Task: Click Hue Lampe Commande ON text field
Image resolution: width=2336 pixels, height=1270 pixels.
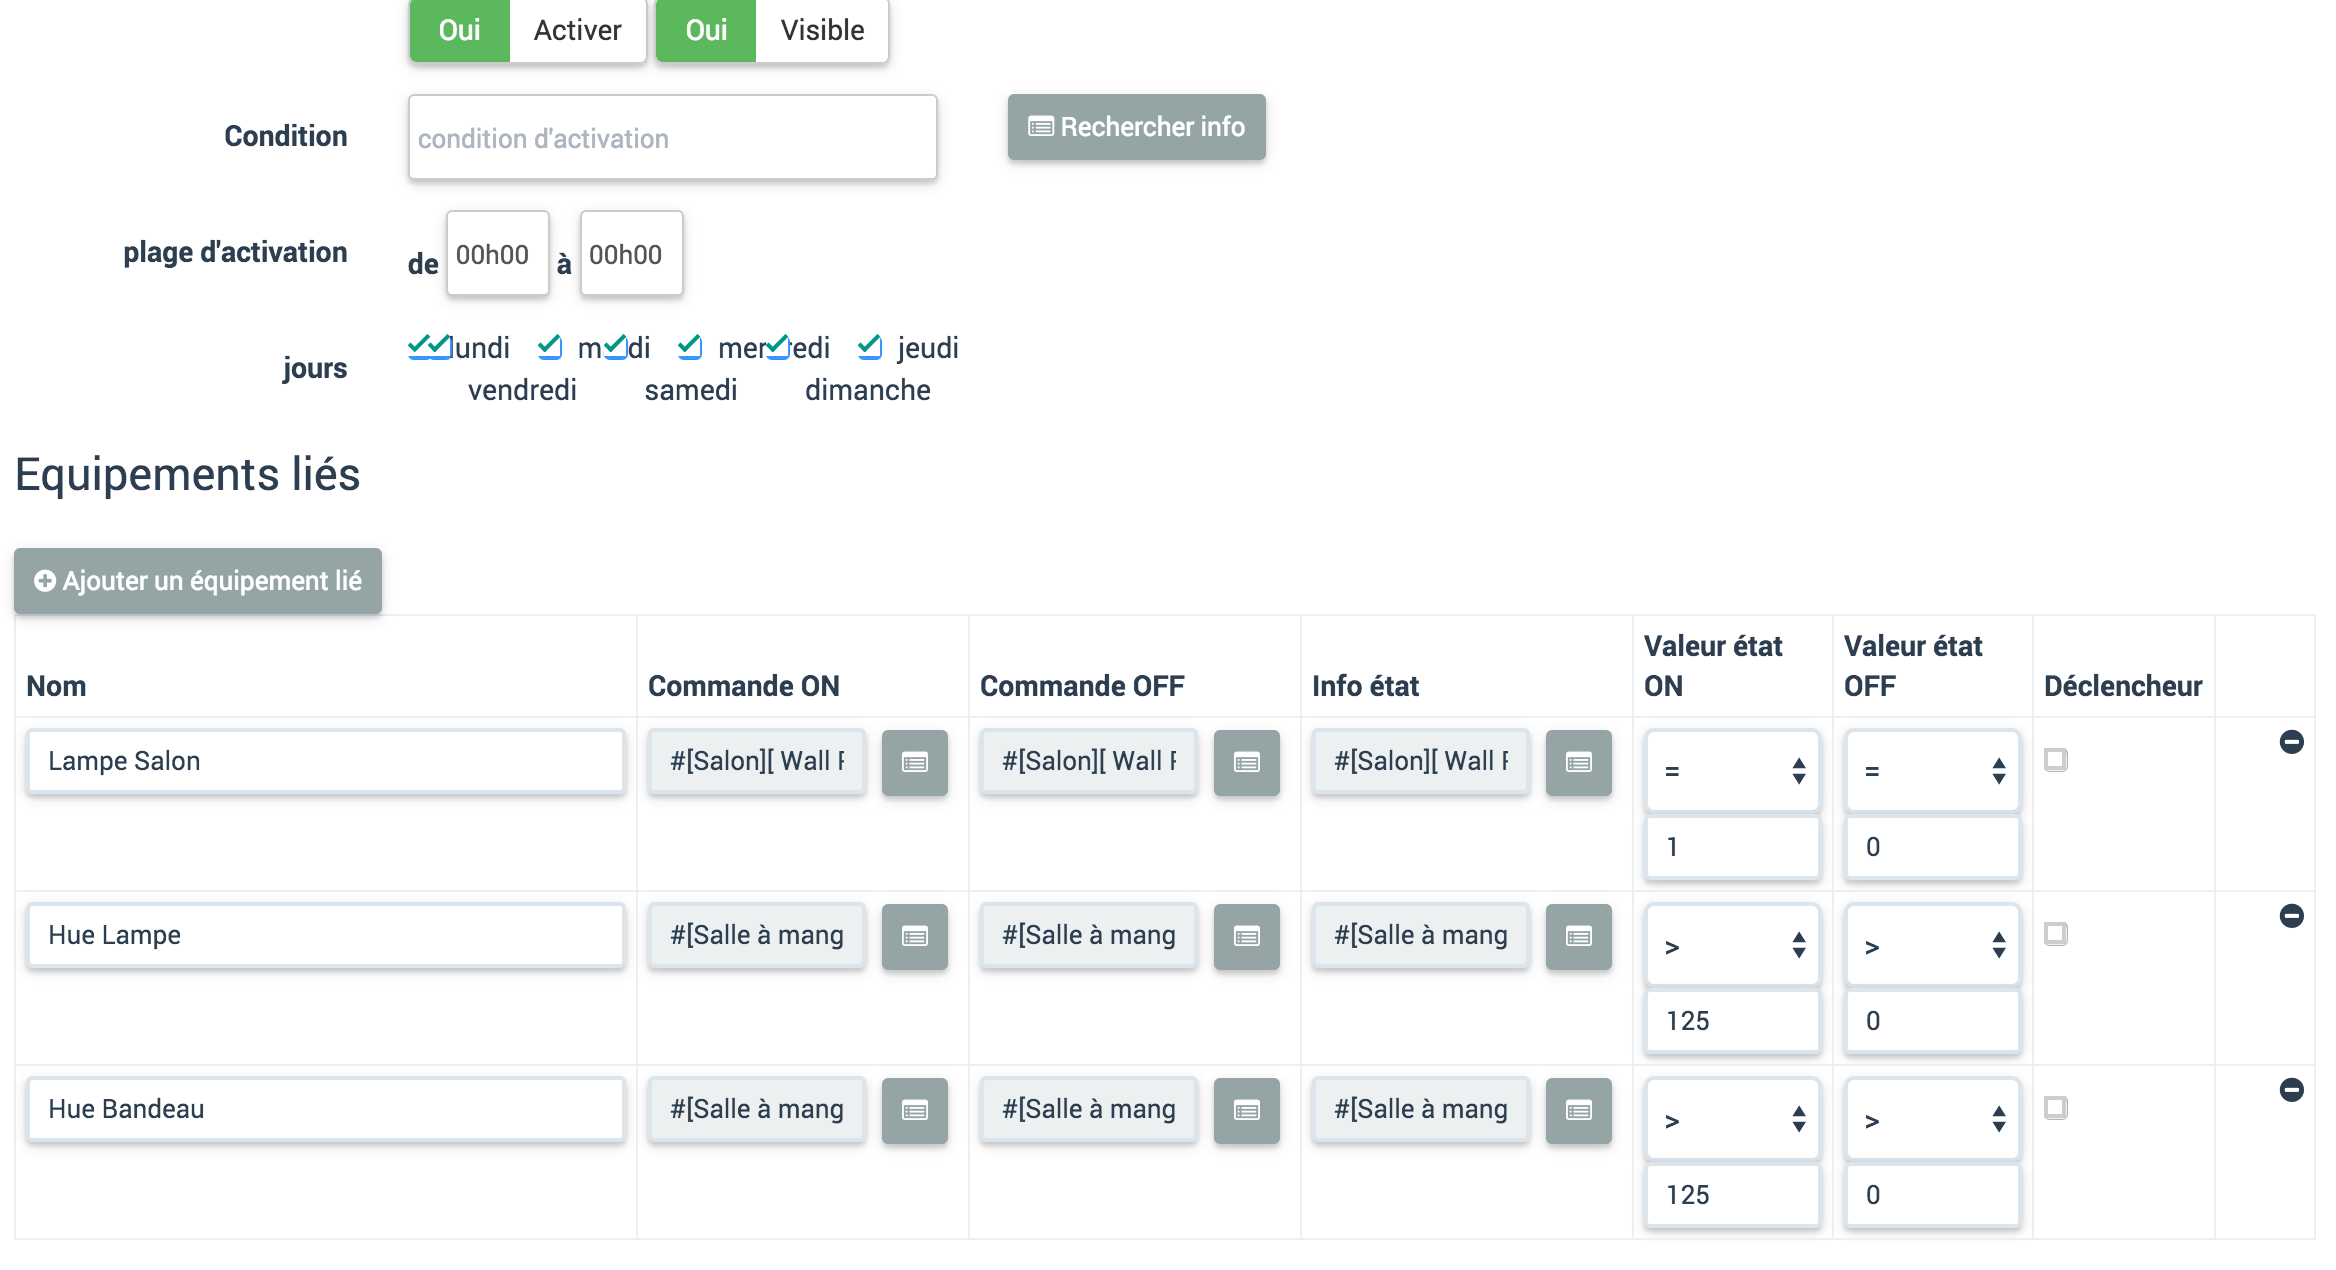Action: coord(757,936)
